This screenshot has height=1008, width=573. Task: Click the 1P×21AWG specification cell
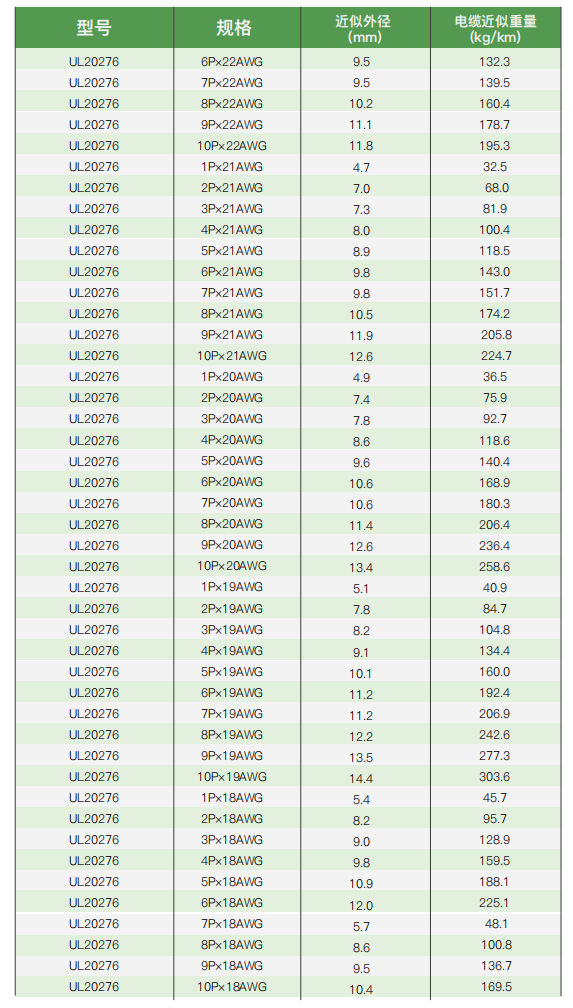point(232,167)
